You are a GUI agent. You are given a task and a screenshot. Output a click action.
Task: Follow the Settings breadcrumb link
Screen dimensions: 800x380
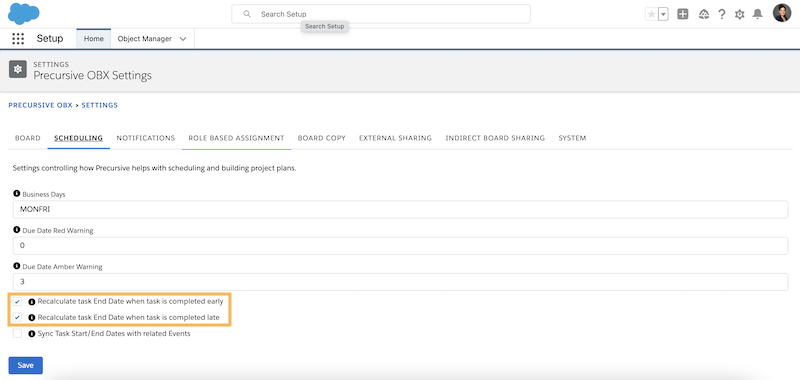click(99, 105)
